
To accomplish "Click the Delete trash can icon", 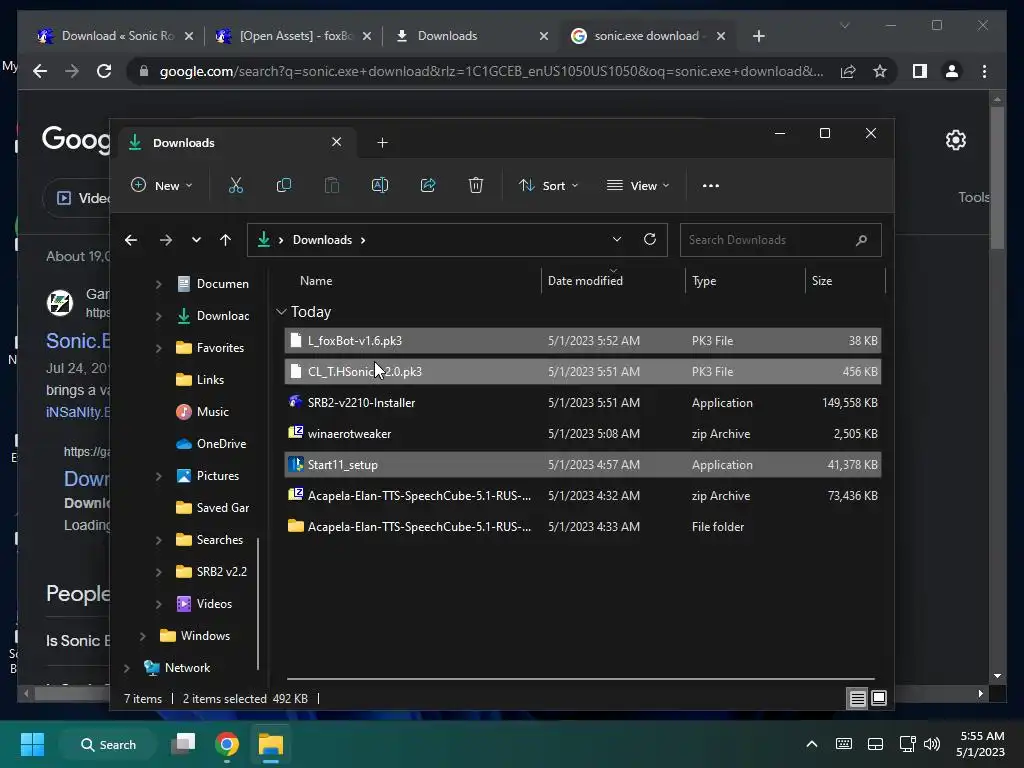I will tap(475, 185).
